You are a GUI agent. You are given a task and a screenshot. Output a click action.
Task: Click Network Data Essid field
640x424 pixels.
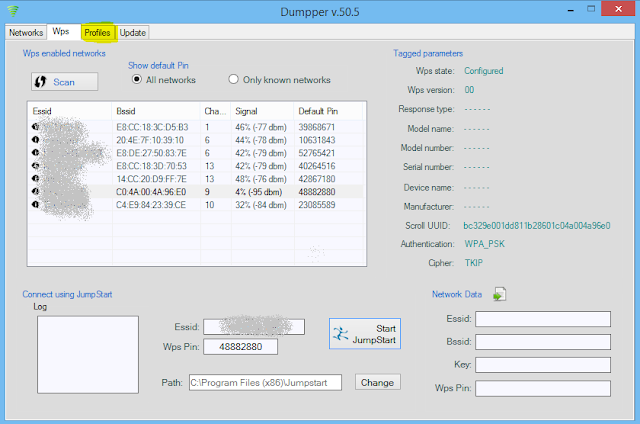(x=543, y=319)
